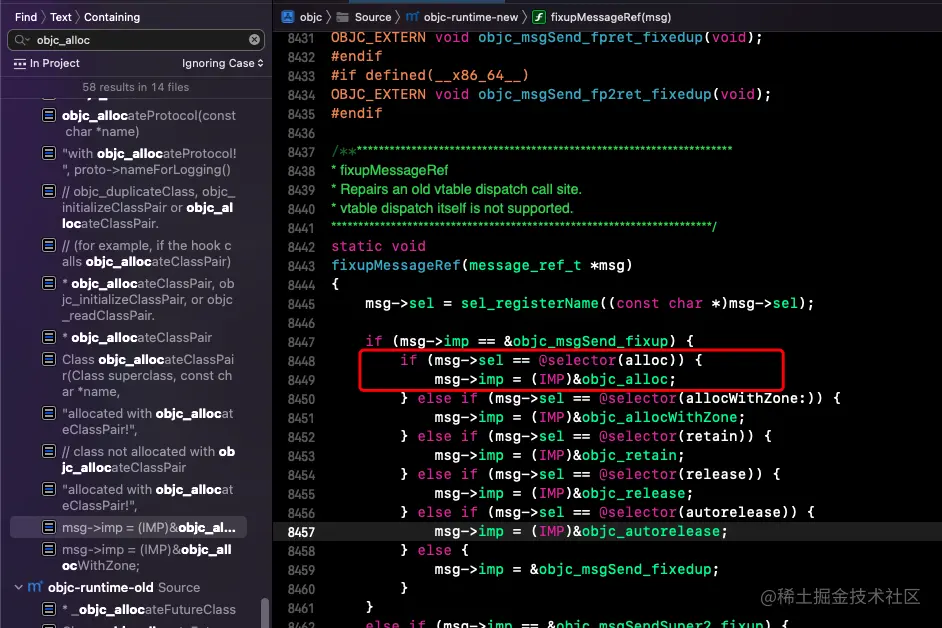Click objc_autorelease identifier on line 8457
The image size is (942, 628).
tap(651, 531)
